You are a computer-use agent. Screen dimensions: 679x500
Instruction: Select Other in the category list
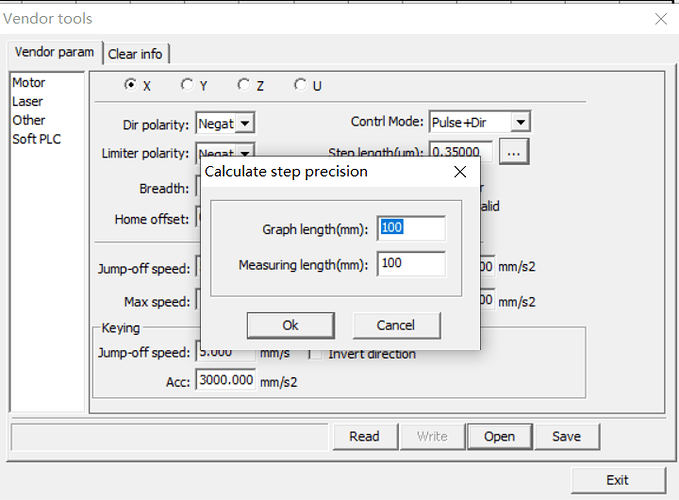pos(29,120)
